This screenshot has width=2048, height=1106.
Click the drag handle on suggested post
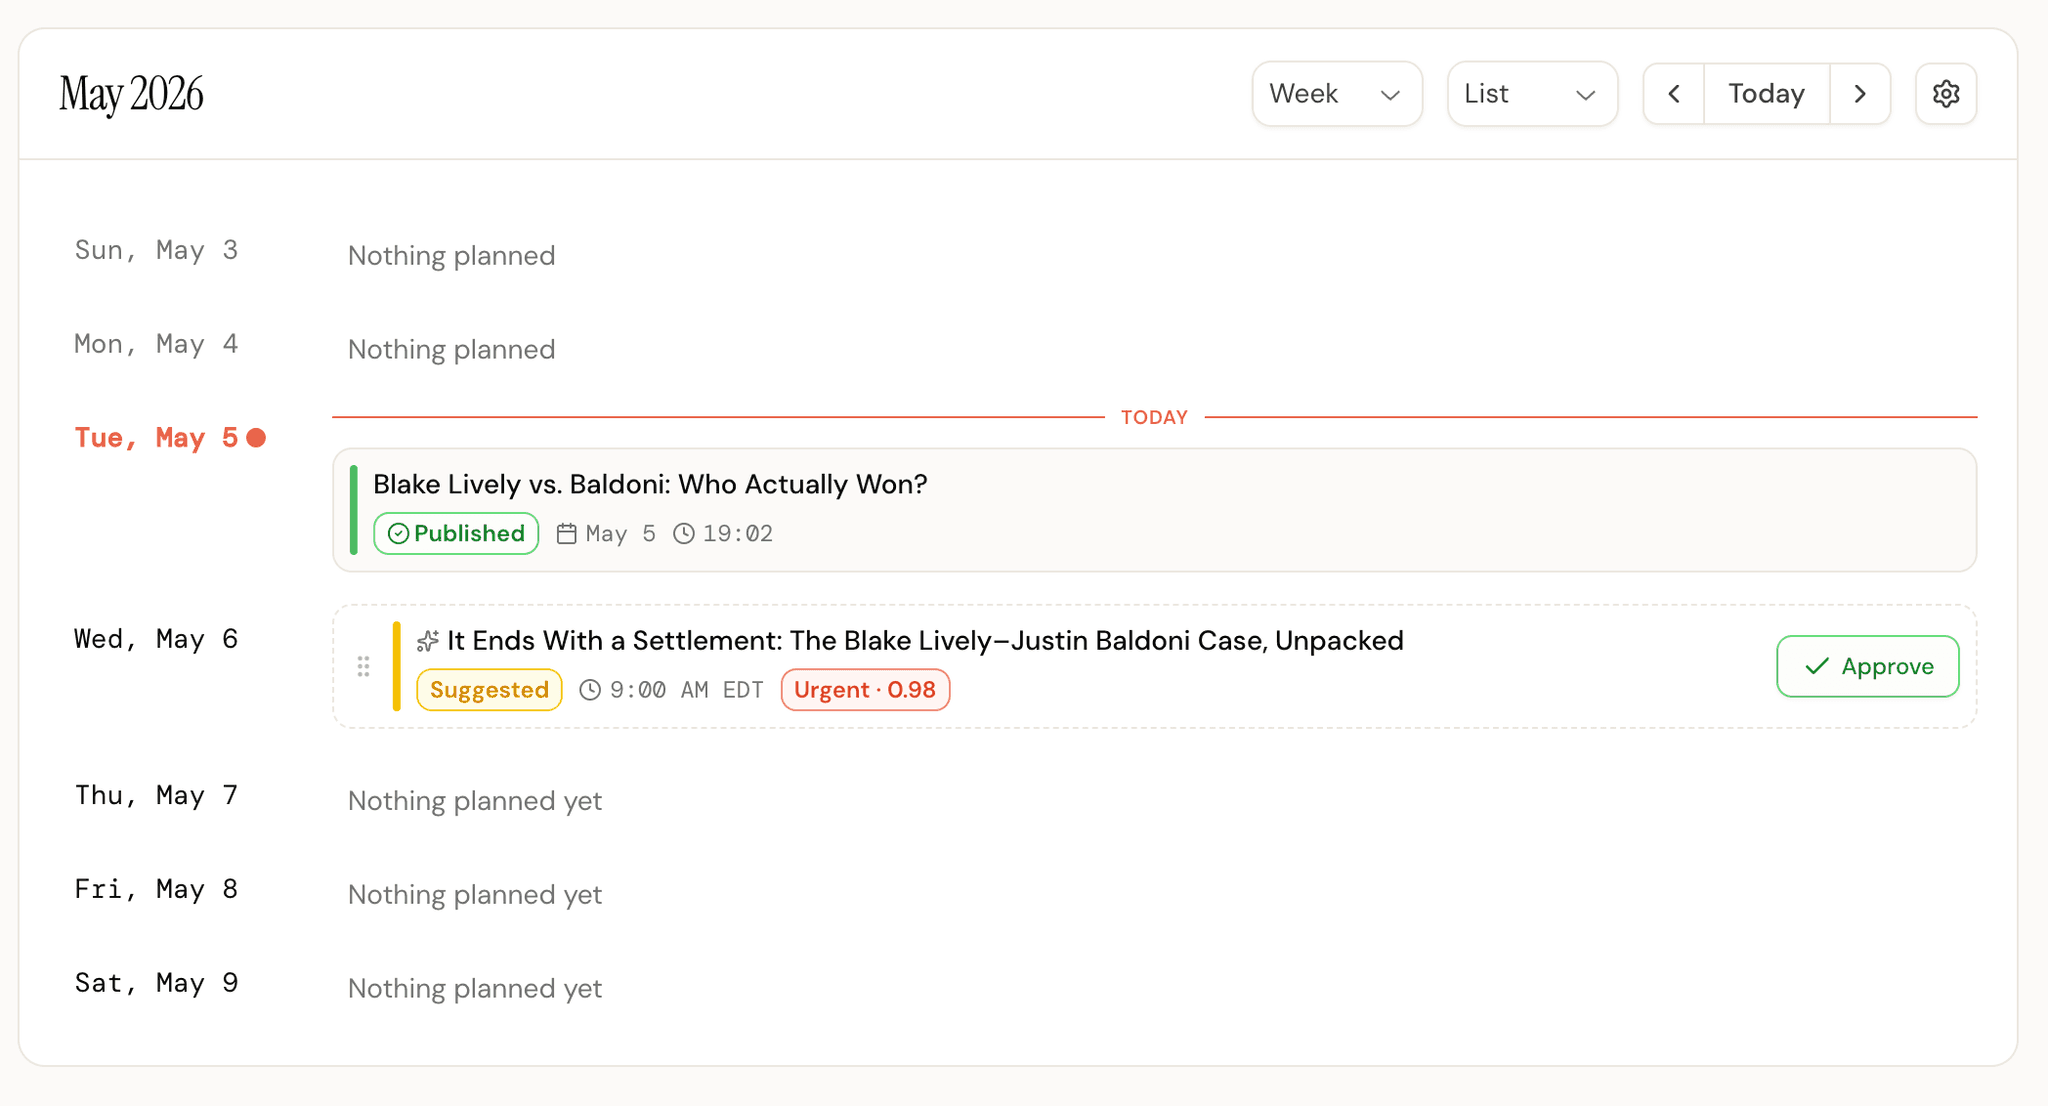click(364, 667)
